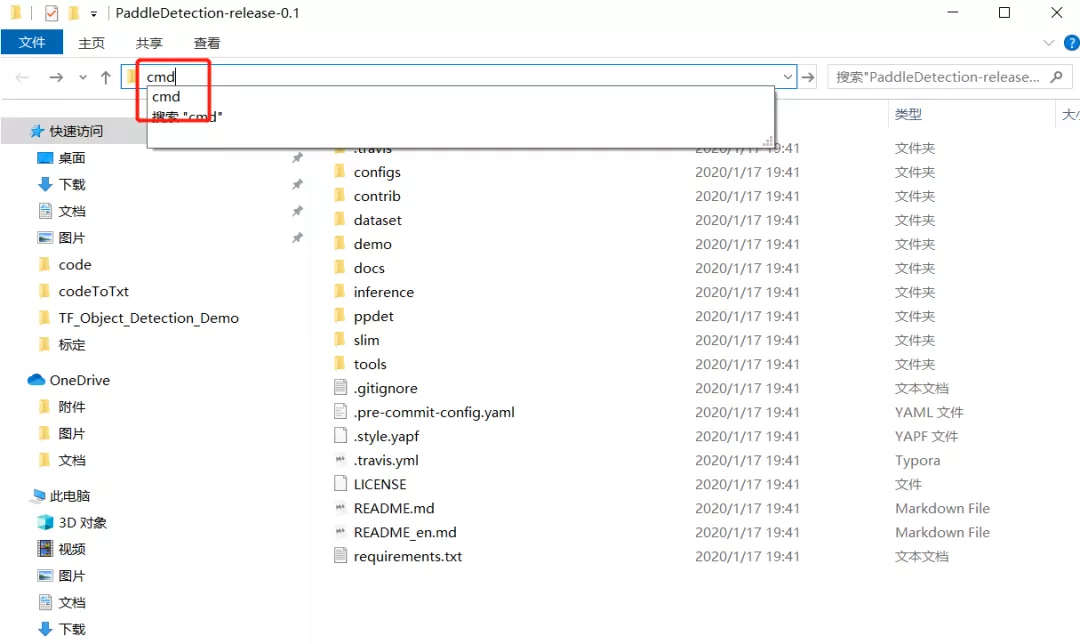
Task: Open 桌面 in quick access
Action: pyautogui.click(x=72, y=158)
